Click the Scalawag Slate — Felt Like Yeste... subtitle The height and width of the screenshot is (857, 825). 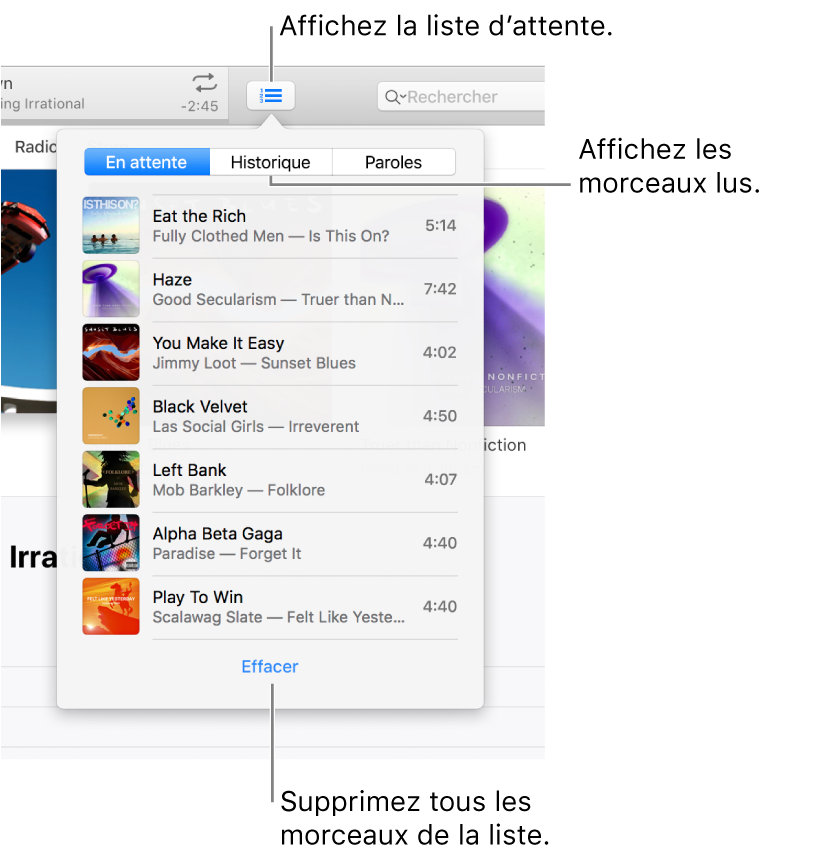pos(278,617)
